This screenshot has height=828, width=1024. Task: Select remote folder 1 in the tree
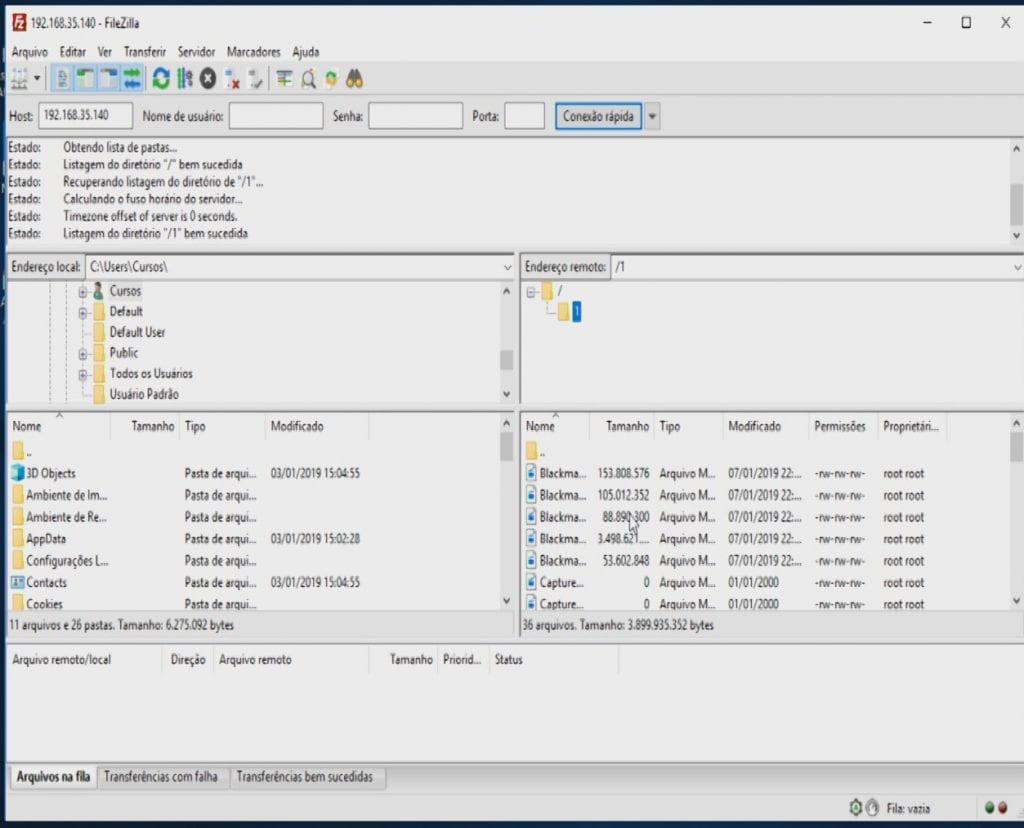[577, 311]
